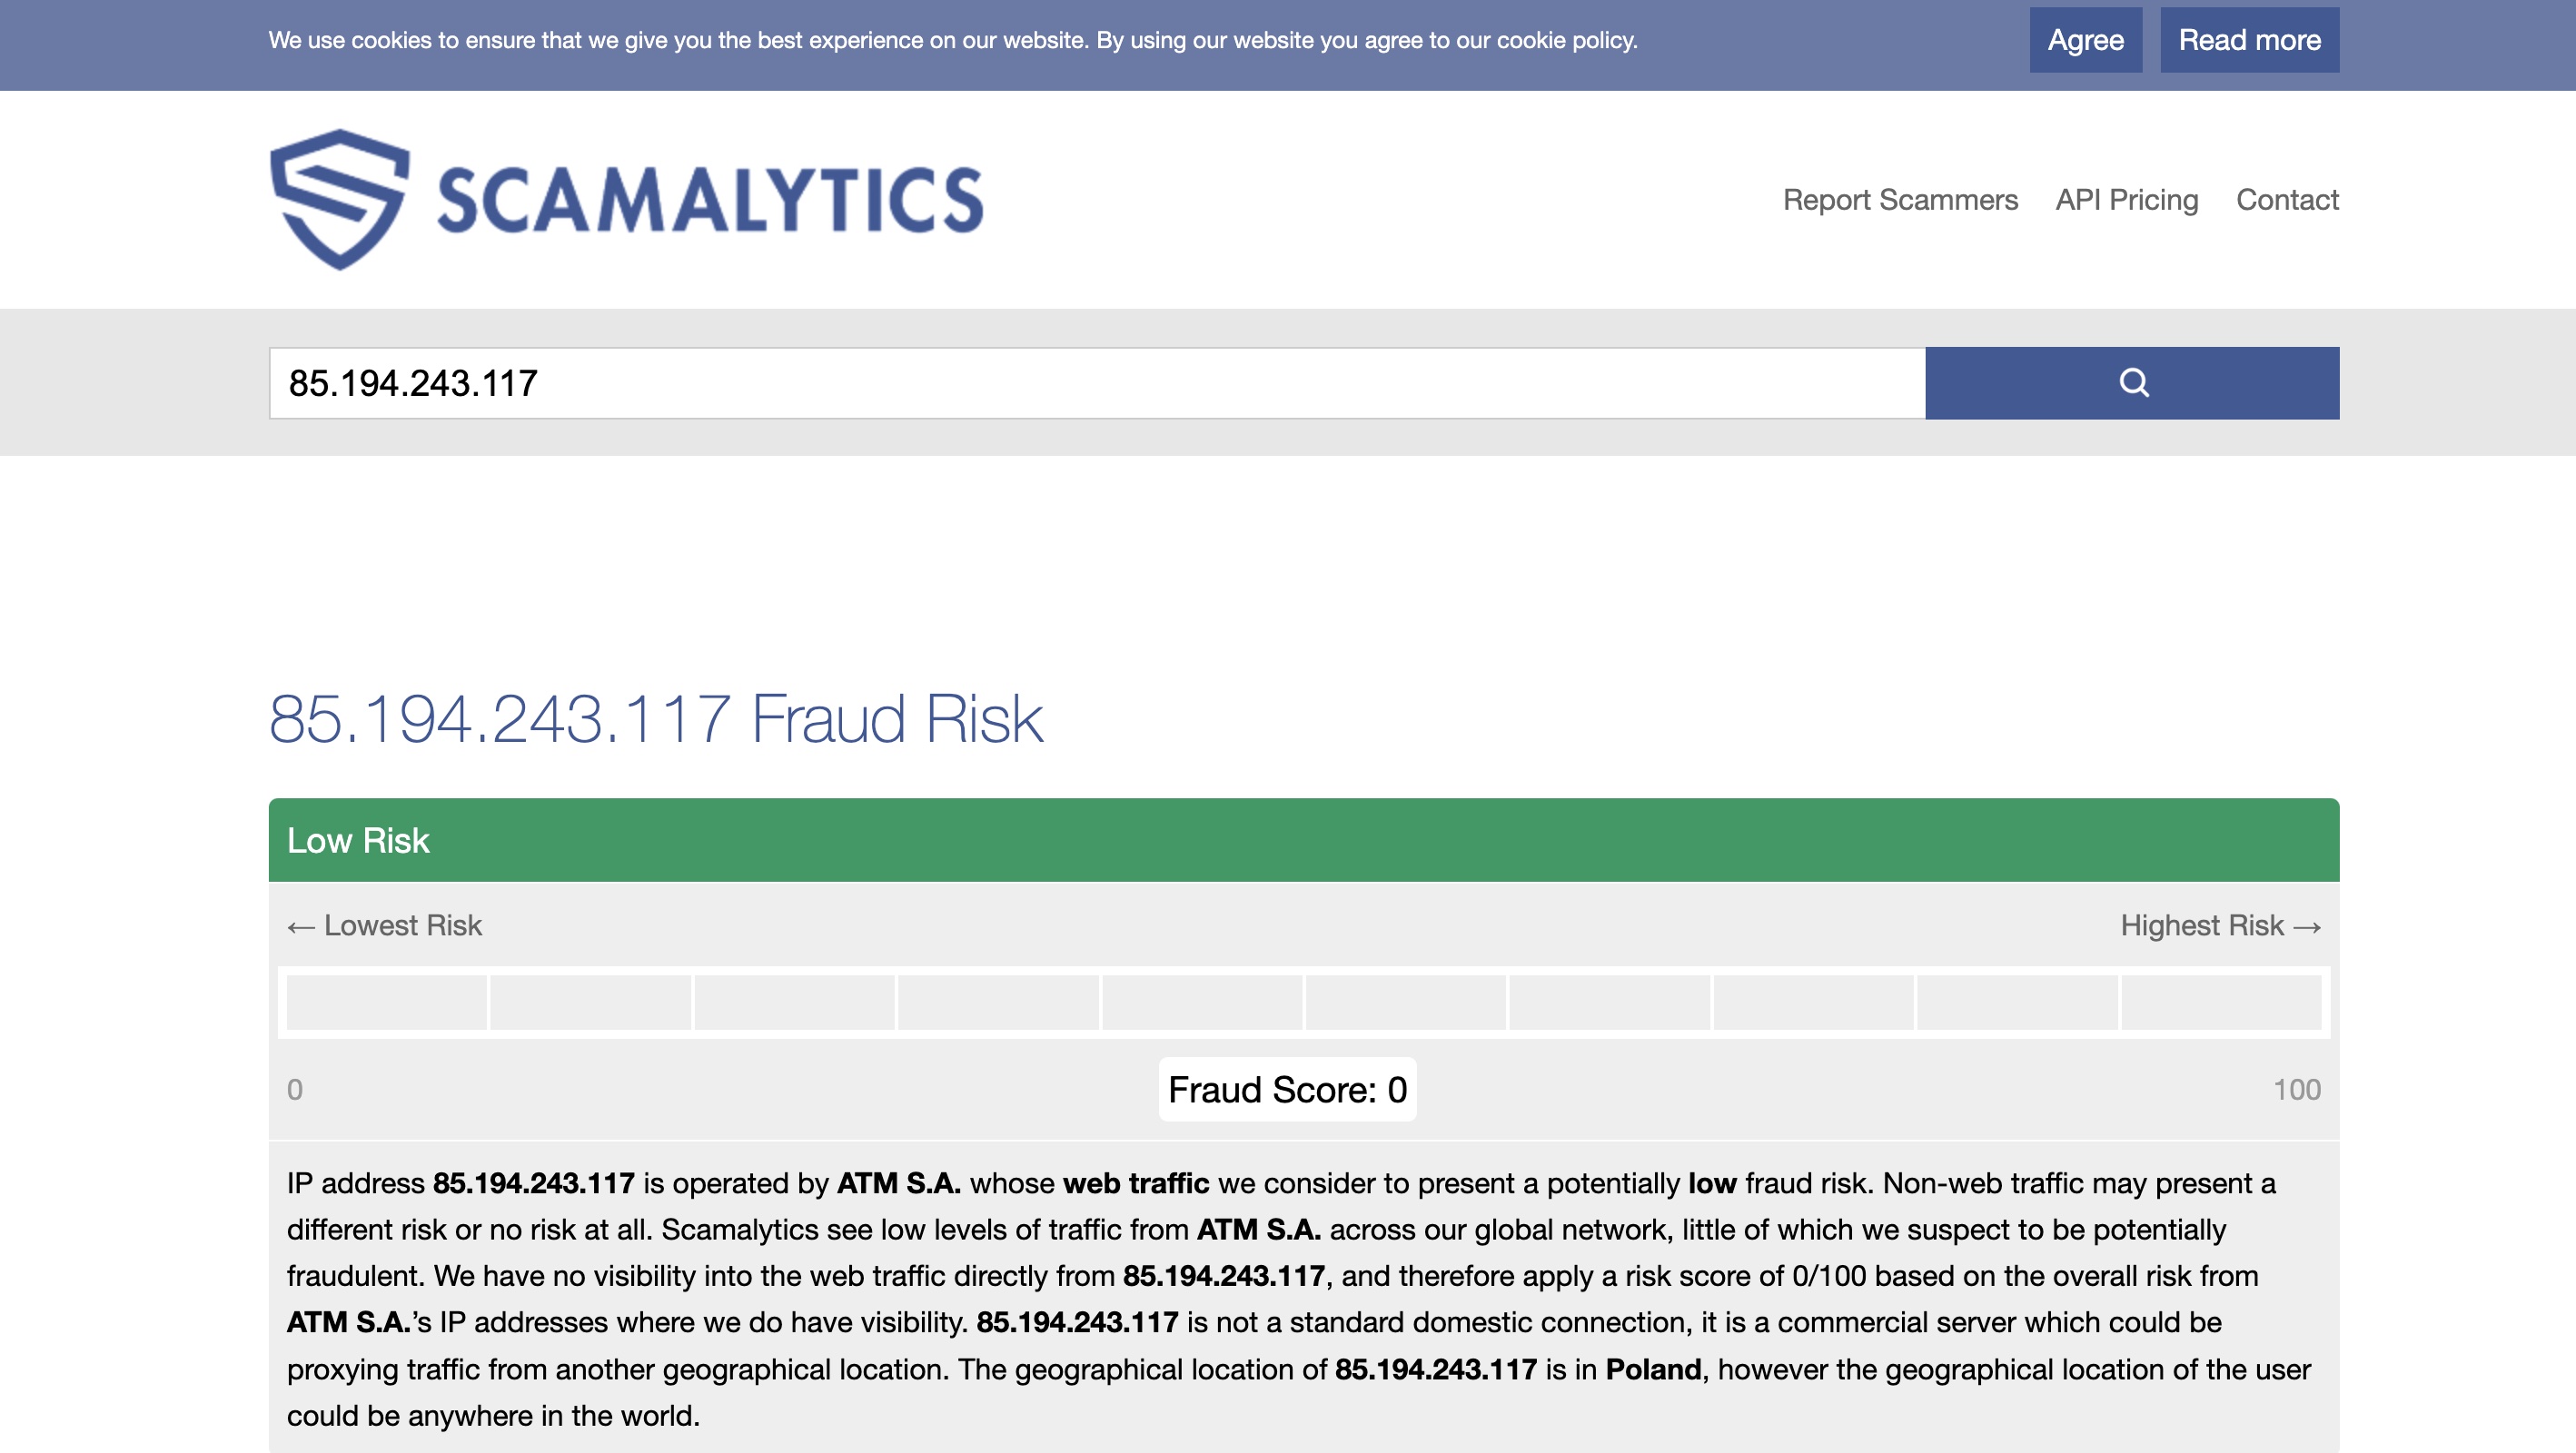Click the Highest Risk arrow label
The width and height of the screenshot is (2576, 1453).
pos(2220,925)
